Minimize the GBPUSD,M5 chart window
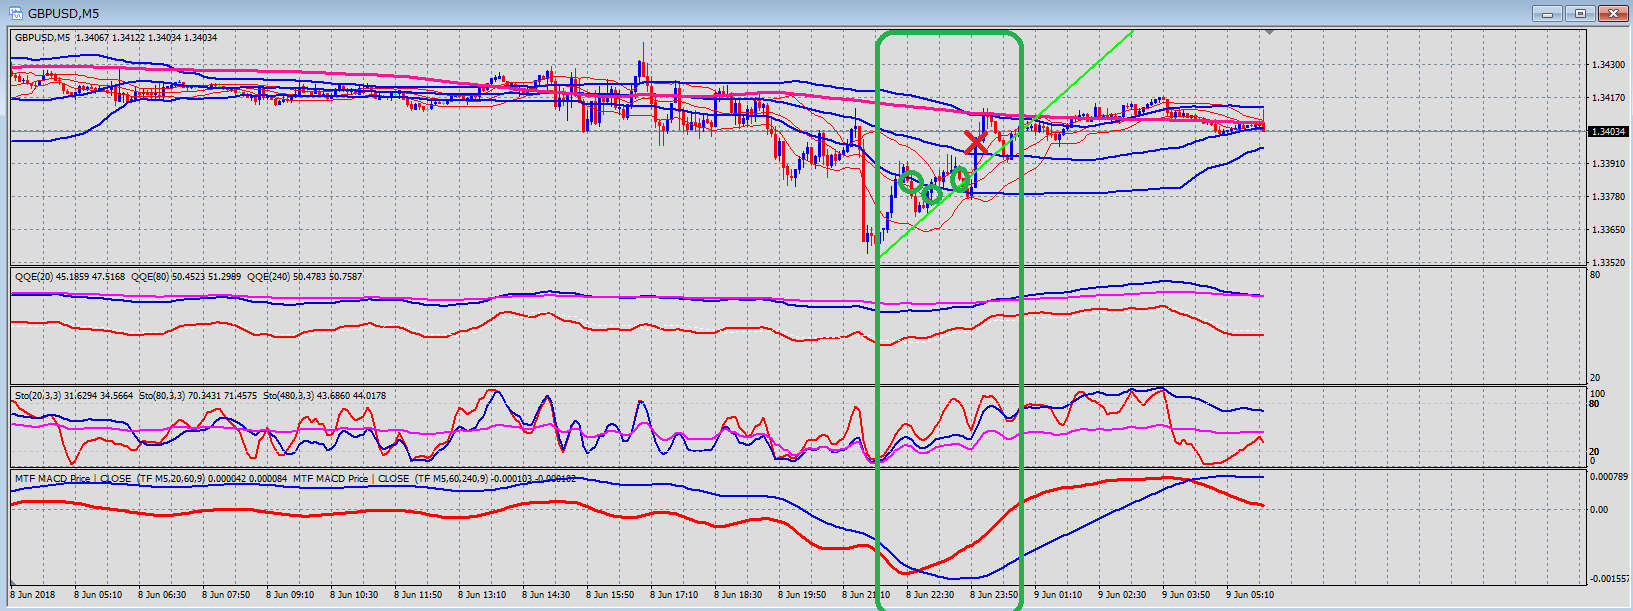1633x611 pixels. pos(1547,13)
